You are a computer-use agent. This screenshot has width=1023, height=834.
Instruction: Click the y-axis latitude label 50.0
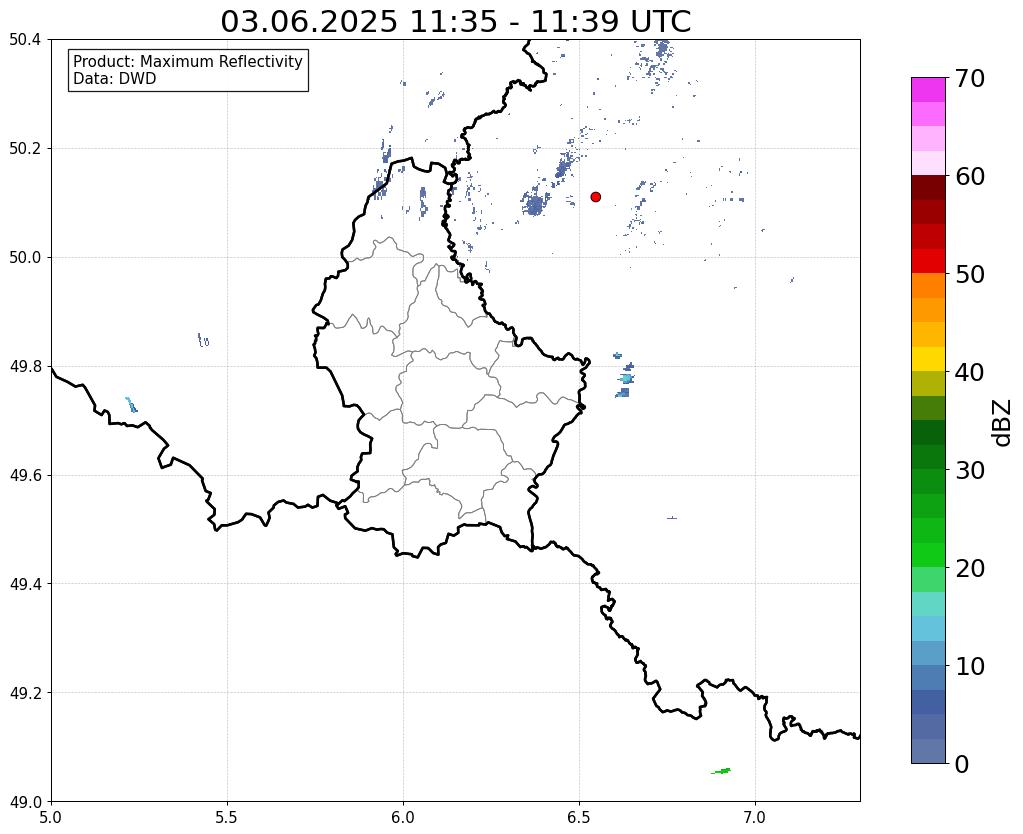pyautogui.click(x=25, y=258)
